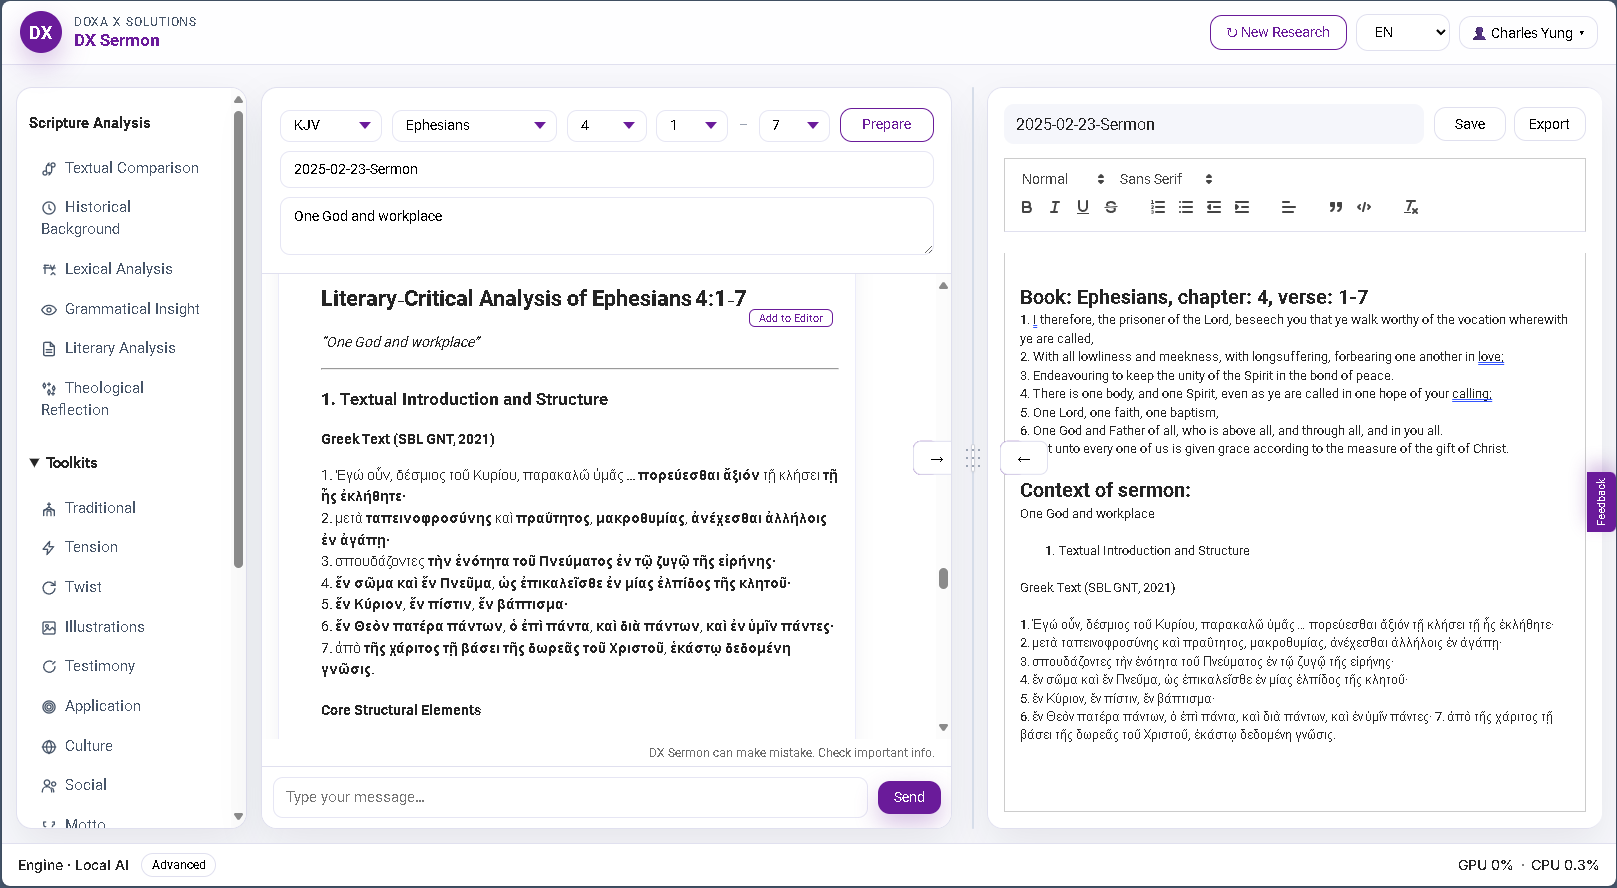Insert an ordered numbered list

coord(1157,207)
